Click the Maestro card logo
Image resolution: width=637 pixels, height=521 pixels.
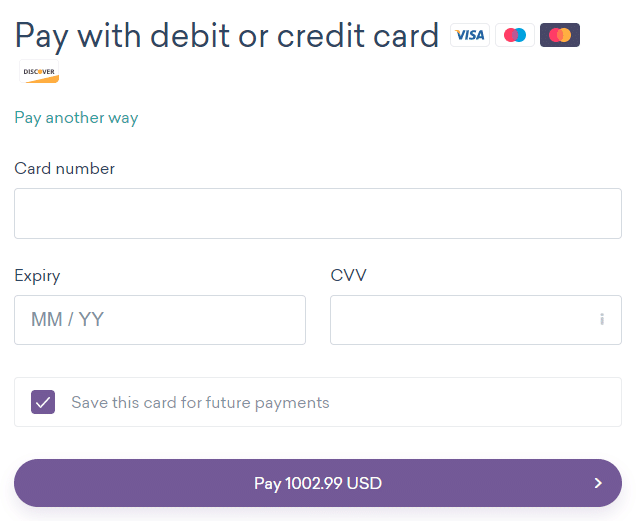(x=515, y=35)
